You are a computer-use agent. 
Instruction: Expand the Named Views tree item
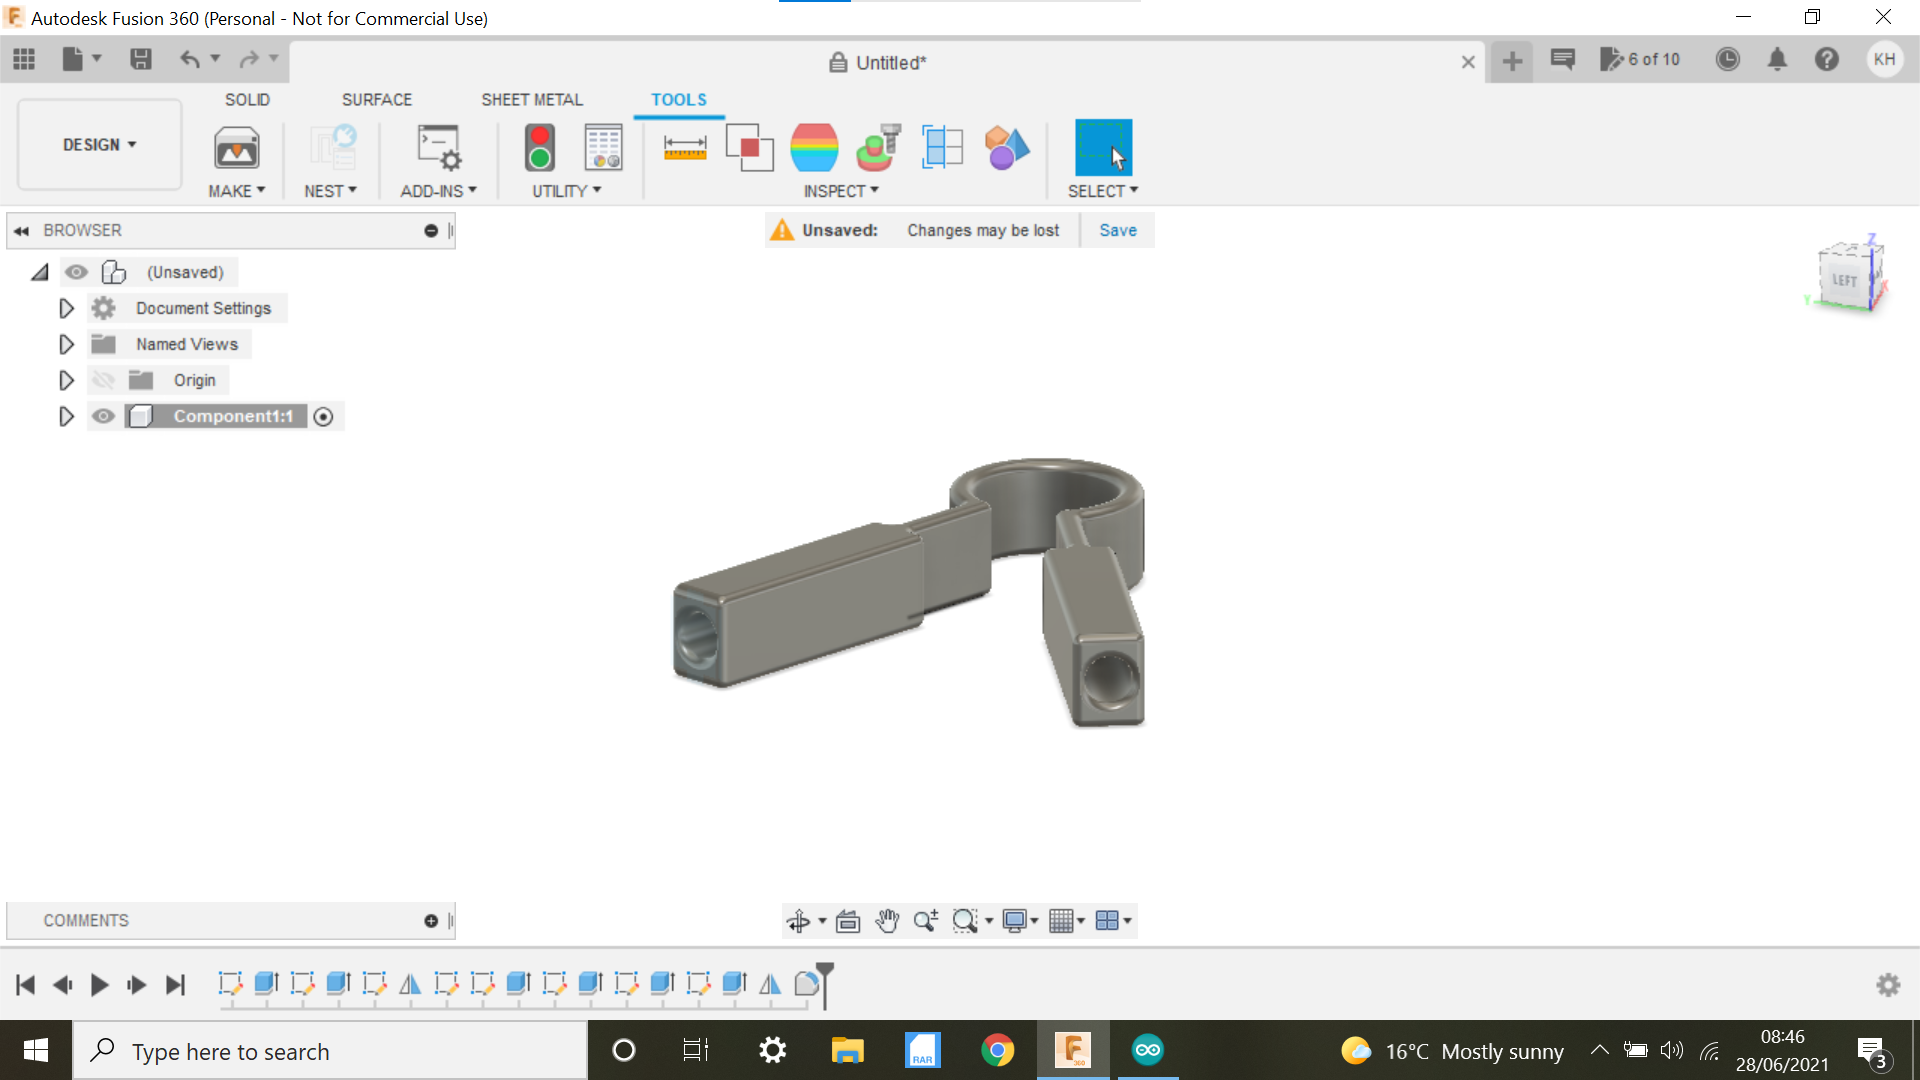coord(66,344)
